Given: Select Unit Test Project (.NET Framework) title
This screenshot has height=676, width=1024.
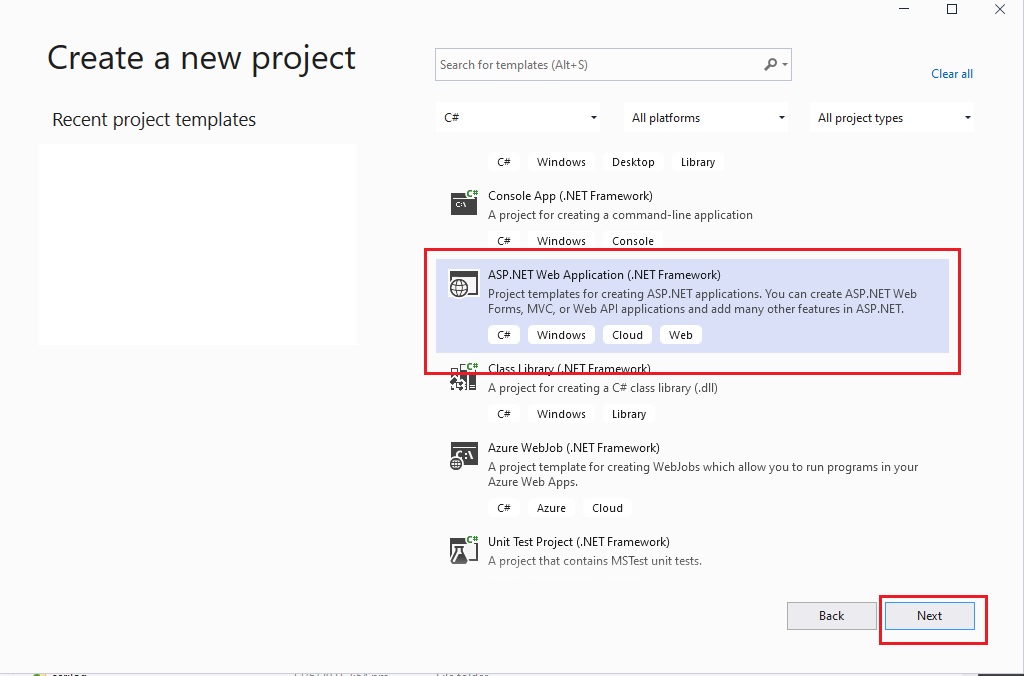Looking at the screenshot, I should (x=579, y=542).
